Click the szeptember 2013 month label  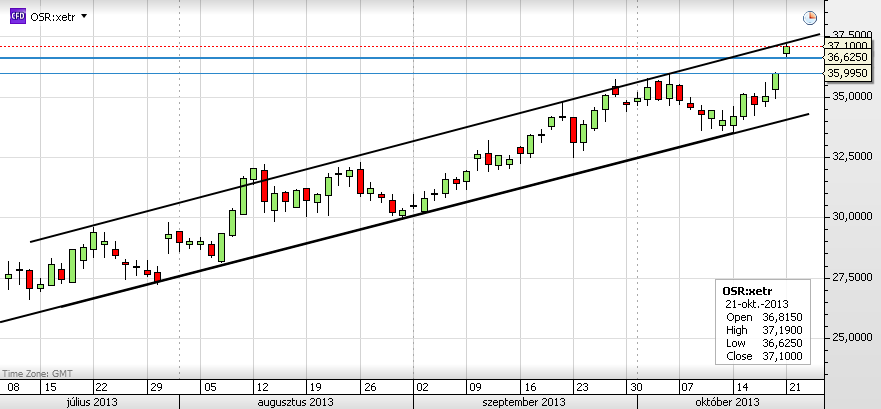[x=524, y=402]
